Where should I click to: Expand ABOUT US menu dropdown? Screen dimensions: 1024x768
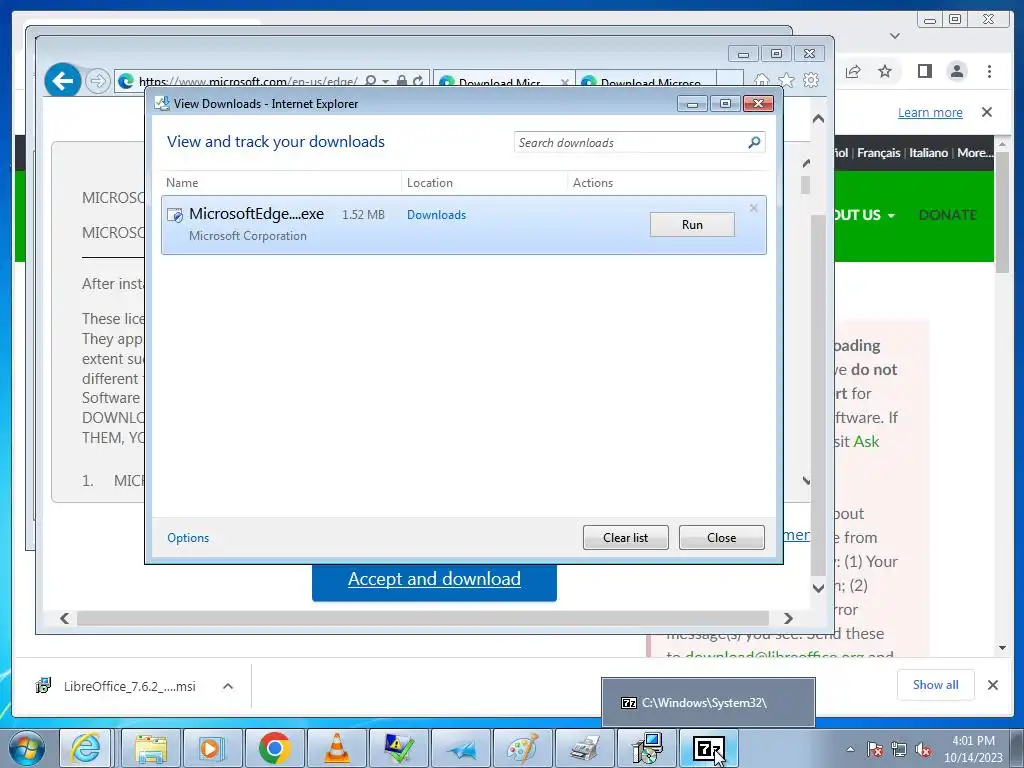point(864,215)
